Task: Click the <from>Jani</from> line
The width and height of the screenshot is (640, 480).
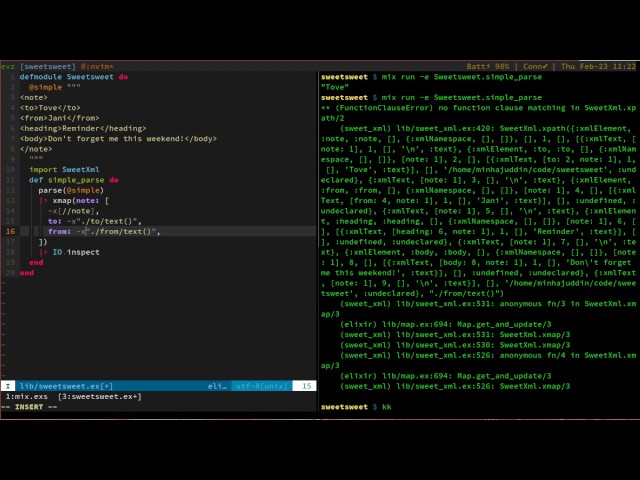Action: coord(60,118)
